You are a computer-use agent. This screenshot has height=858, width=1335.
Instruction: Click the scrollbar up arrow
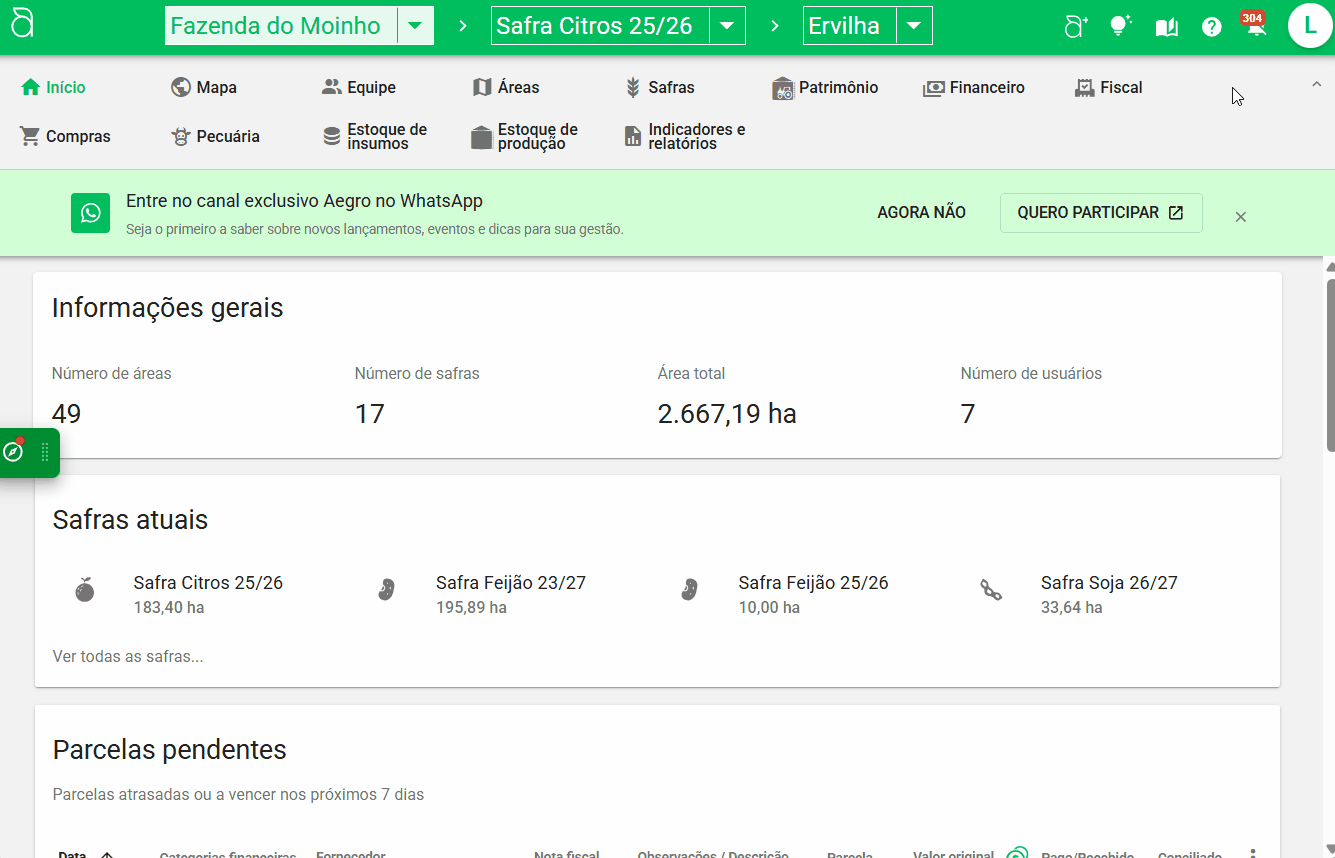1329,266
